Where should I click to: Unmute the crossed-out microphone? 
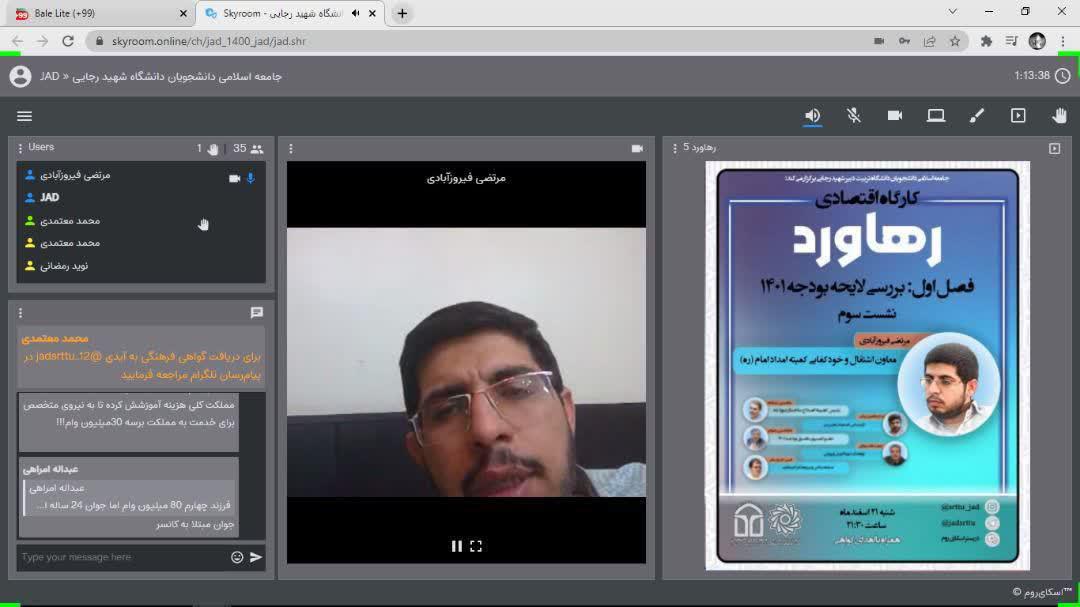point(854,116)
